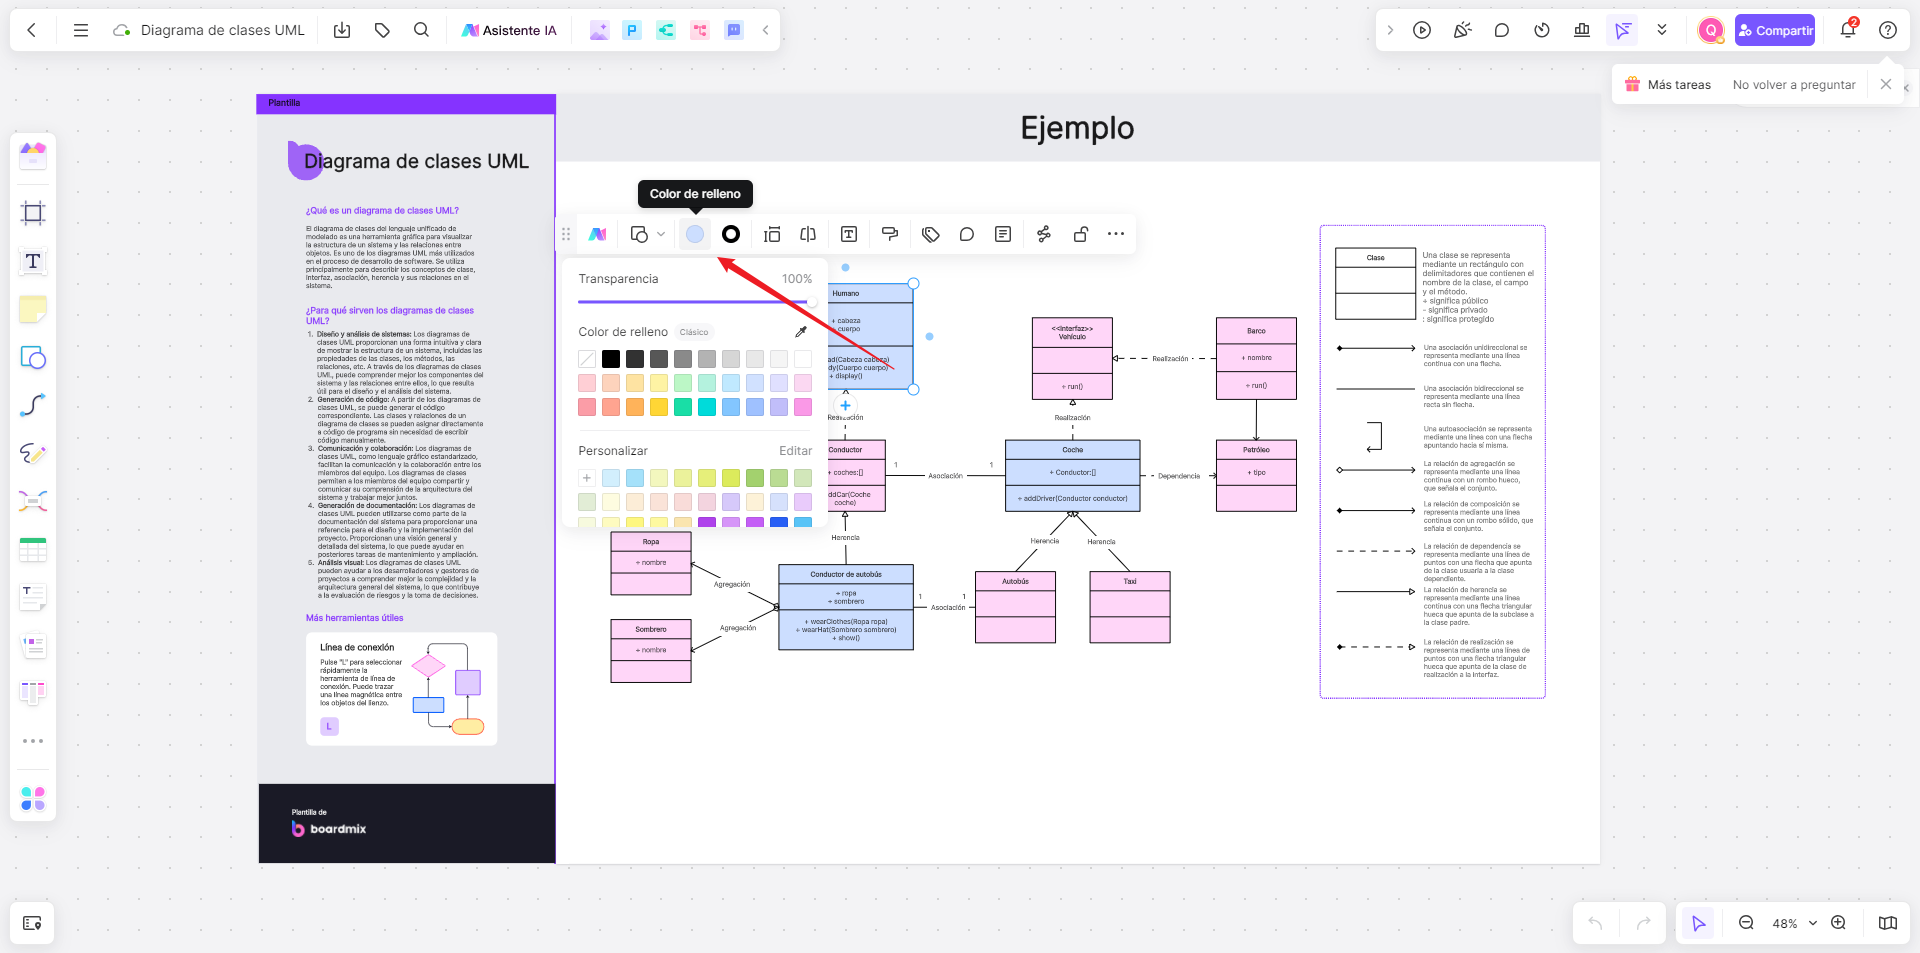The width and height of the screenshot is (1920, 953).
Task: Toggle the remote cursor pointer icon
Action: [1622, 30]
